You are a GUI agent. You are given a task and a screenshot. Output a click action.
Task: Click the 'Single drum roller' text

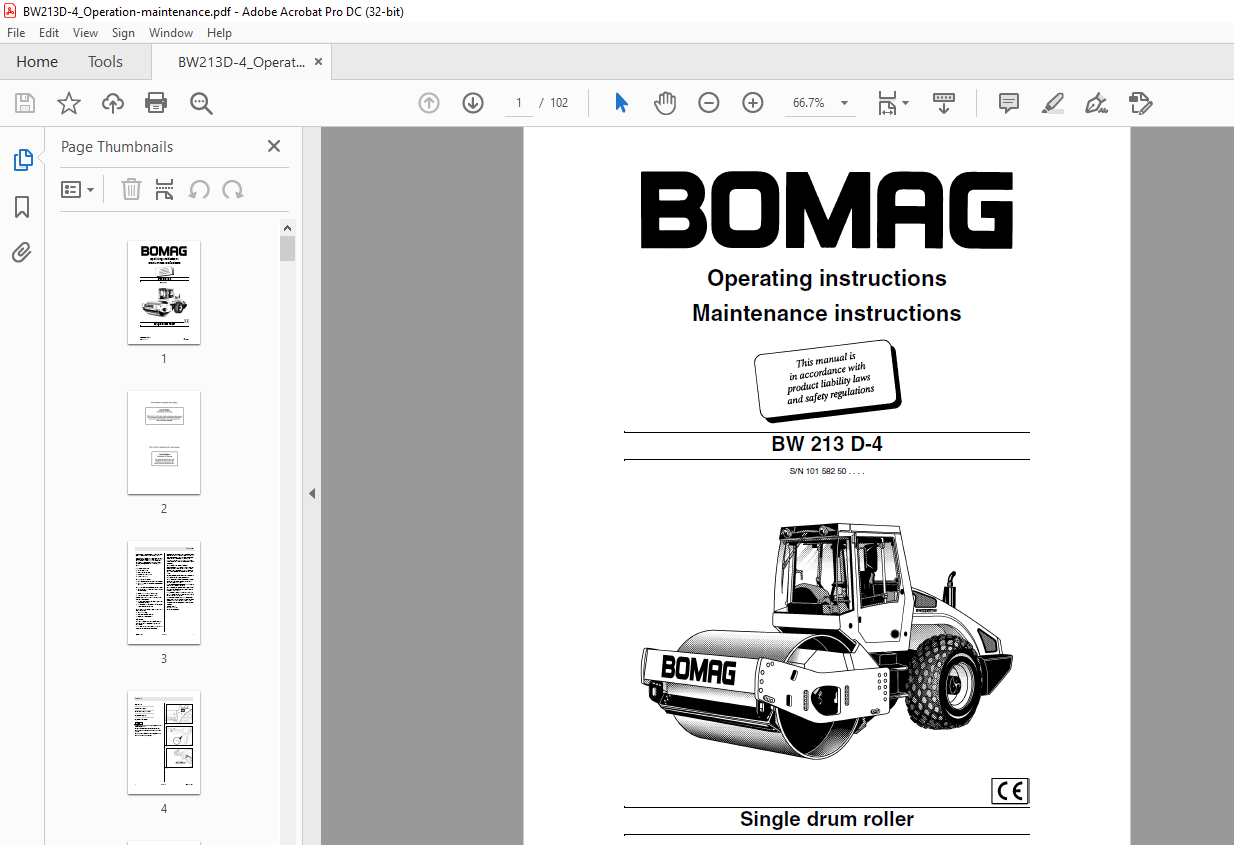pyautogui.click(x=827, y=819)
